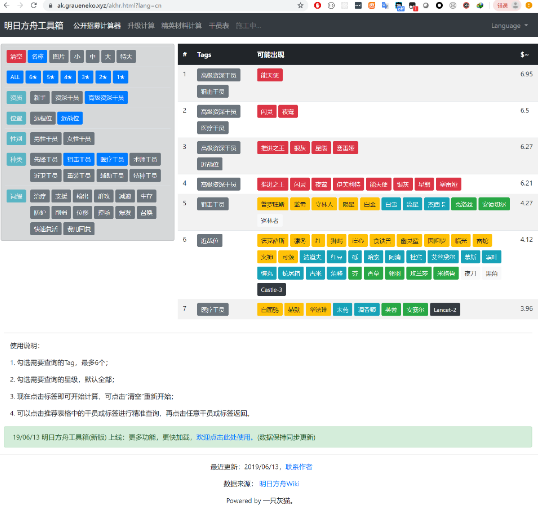This screenshot has height=512, width=538.
Task: Click the 星熊 operator in result row 3
Action: click(x=321, y=148)
